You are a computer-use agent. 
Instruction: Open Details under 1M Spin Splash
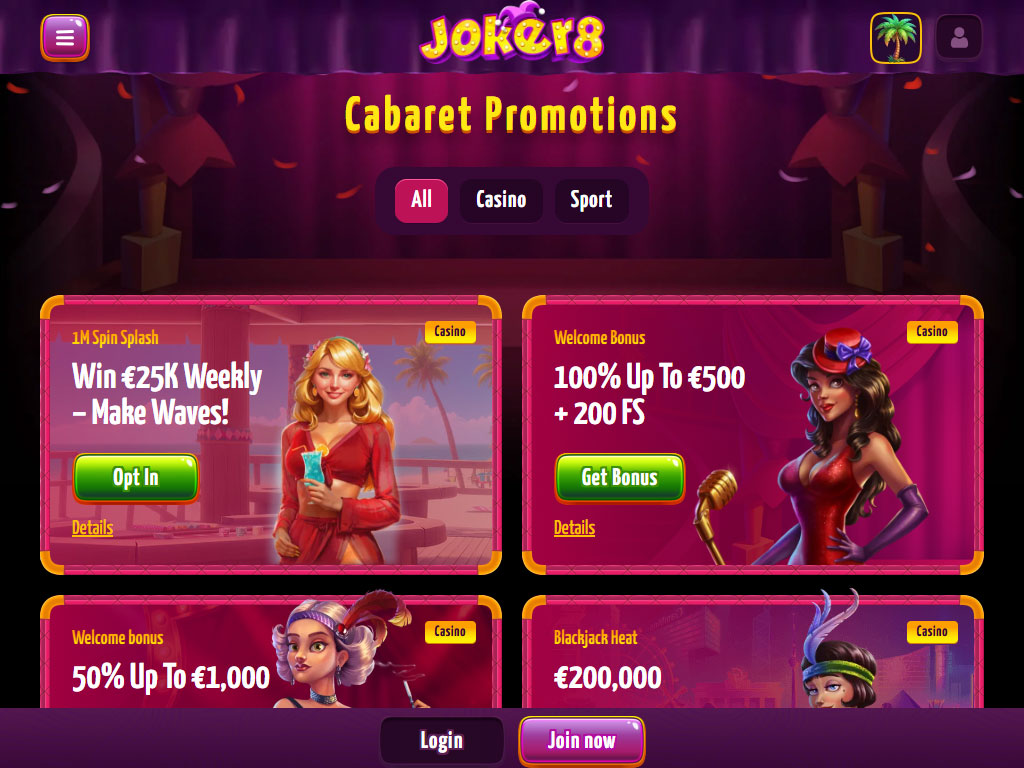click(93, 528)
